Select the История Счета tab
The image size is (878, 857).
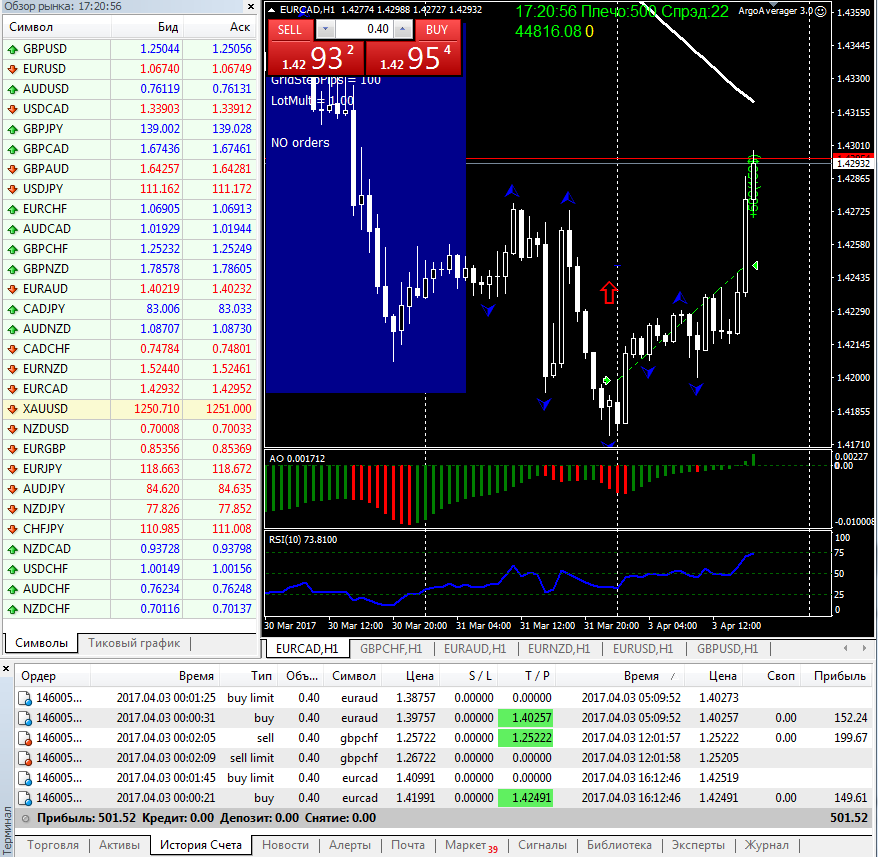pyautogui.click(x=200, y=845)
